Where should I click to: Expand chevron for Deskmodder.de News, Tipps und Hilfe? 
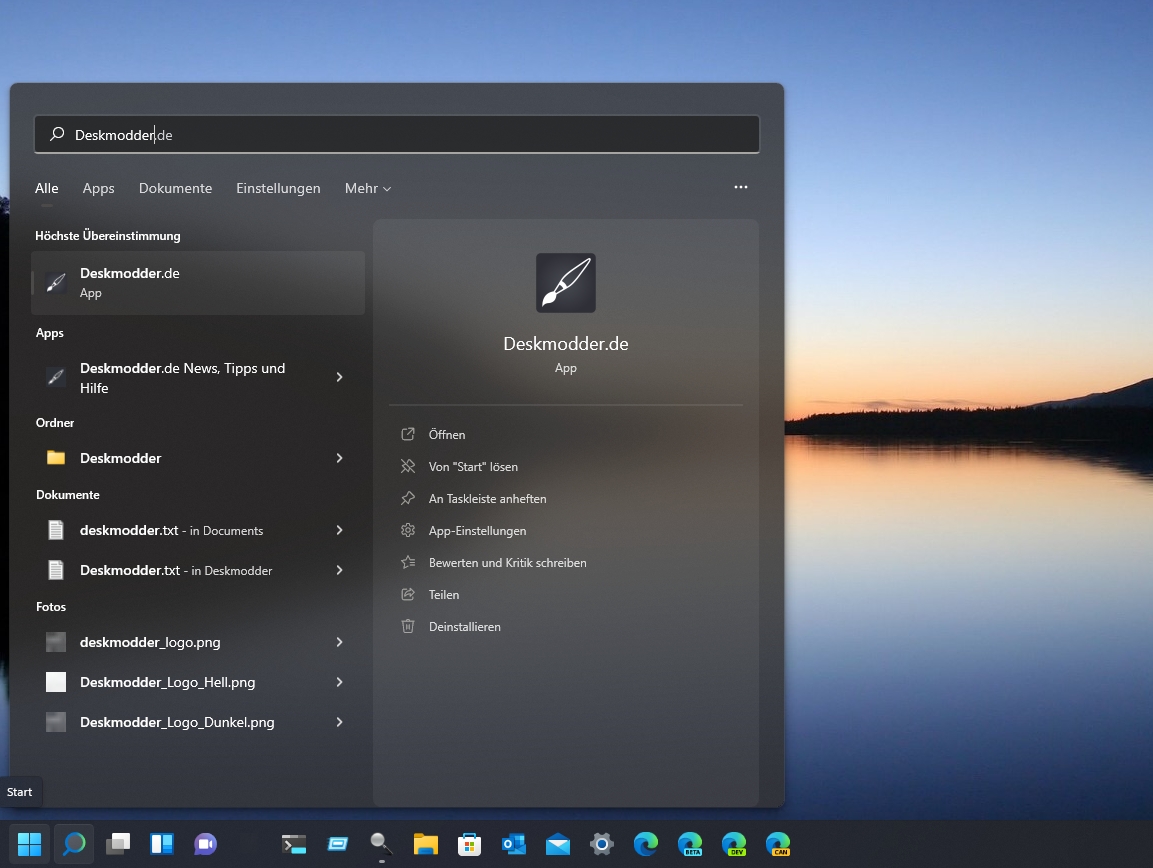[x=339, y=377]
